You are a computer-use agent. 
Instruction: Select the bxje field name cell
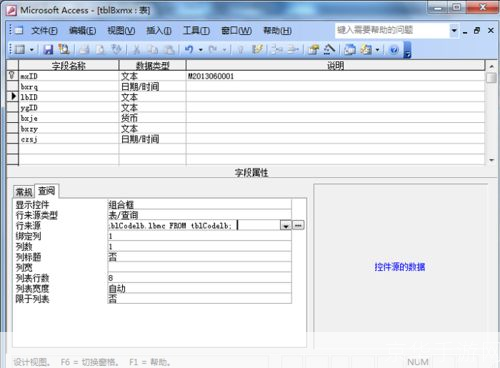point(69,118)
